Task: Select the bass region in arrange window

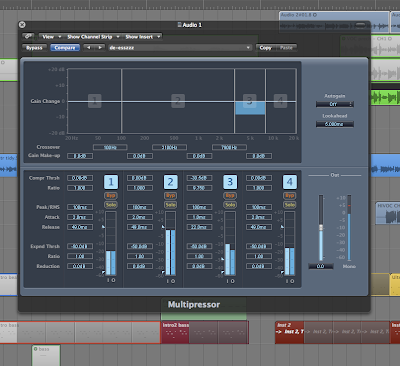Action: 46,355
